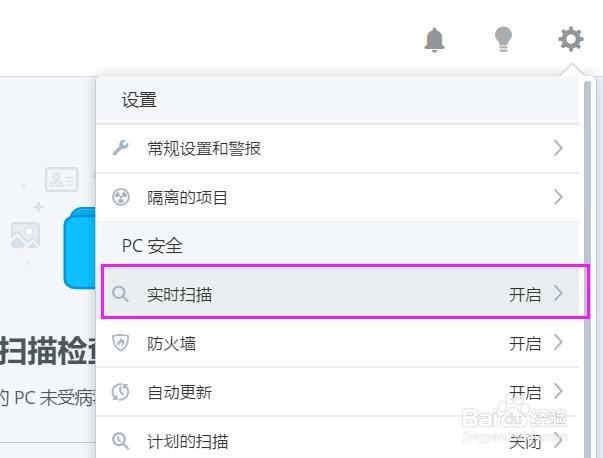Select 常规设置和警报 text label

(204, 148)
